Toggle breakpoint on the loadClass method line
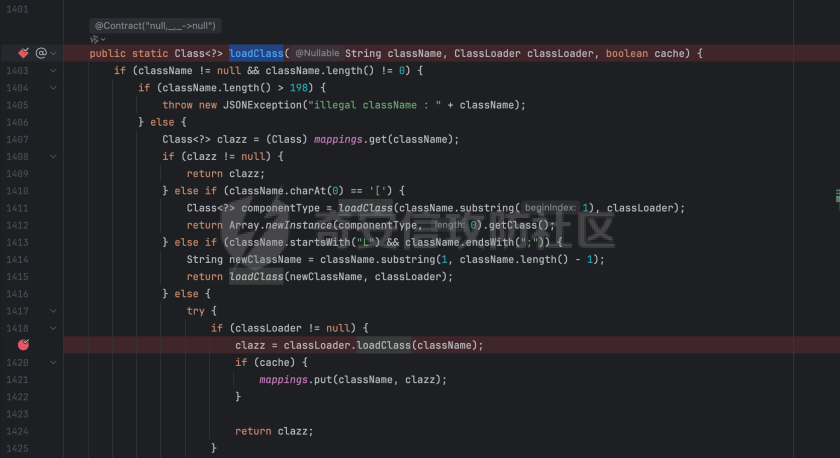Screen dimensions: 840x458 click(x=23, y=53)
